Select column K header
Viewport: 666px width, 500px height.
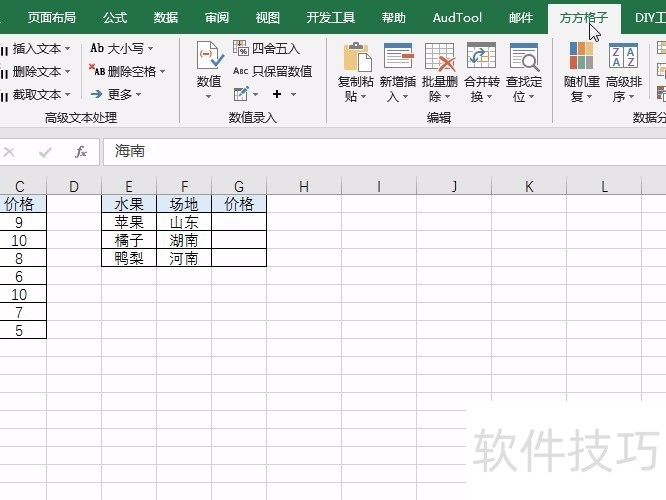coord(529,186)
